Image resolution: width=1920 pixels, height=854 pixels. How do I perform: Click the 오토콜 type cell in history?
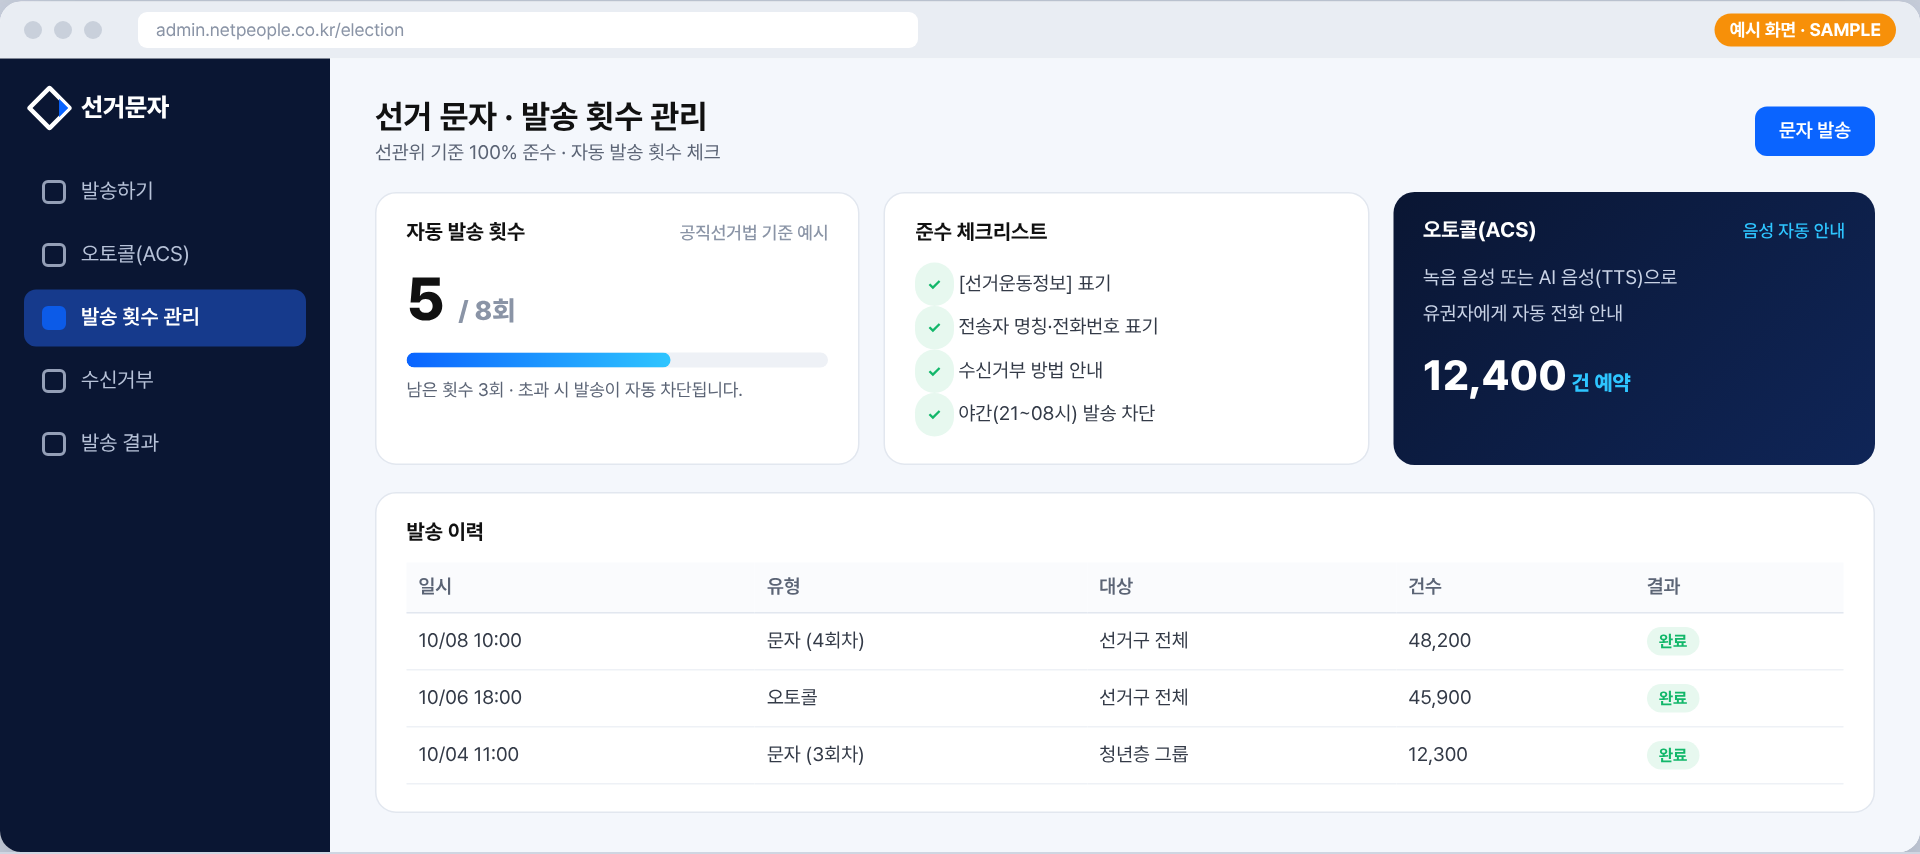coord(792,698)
